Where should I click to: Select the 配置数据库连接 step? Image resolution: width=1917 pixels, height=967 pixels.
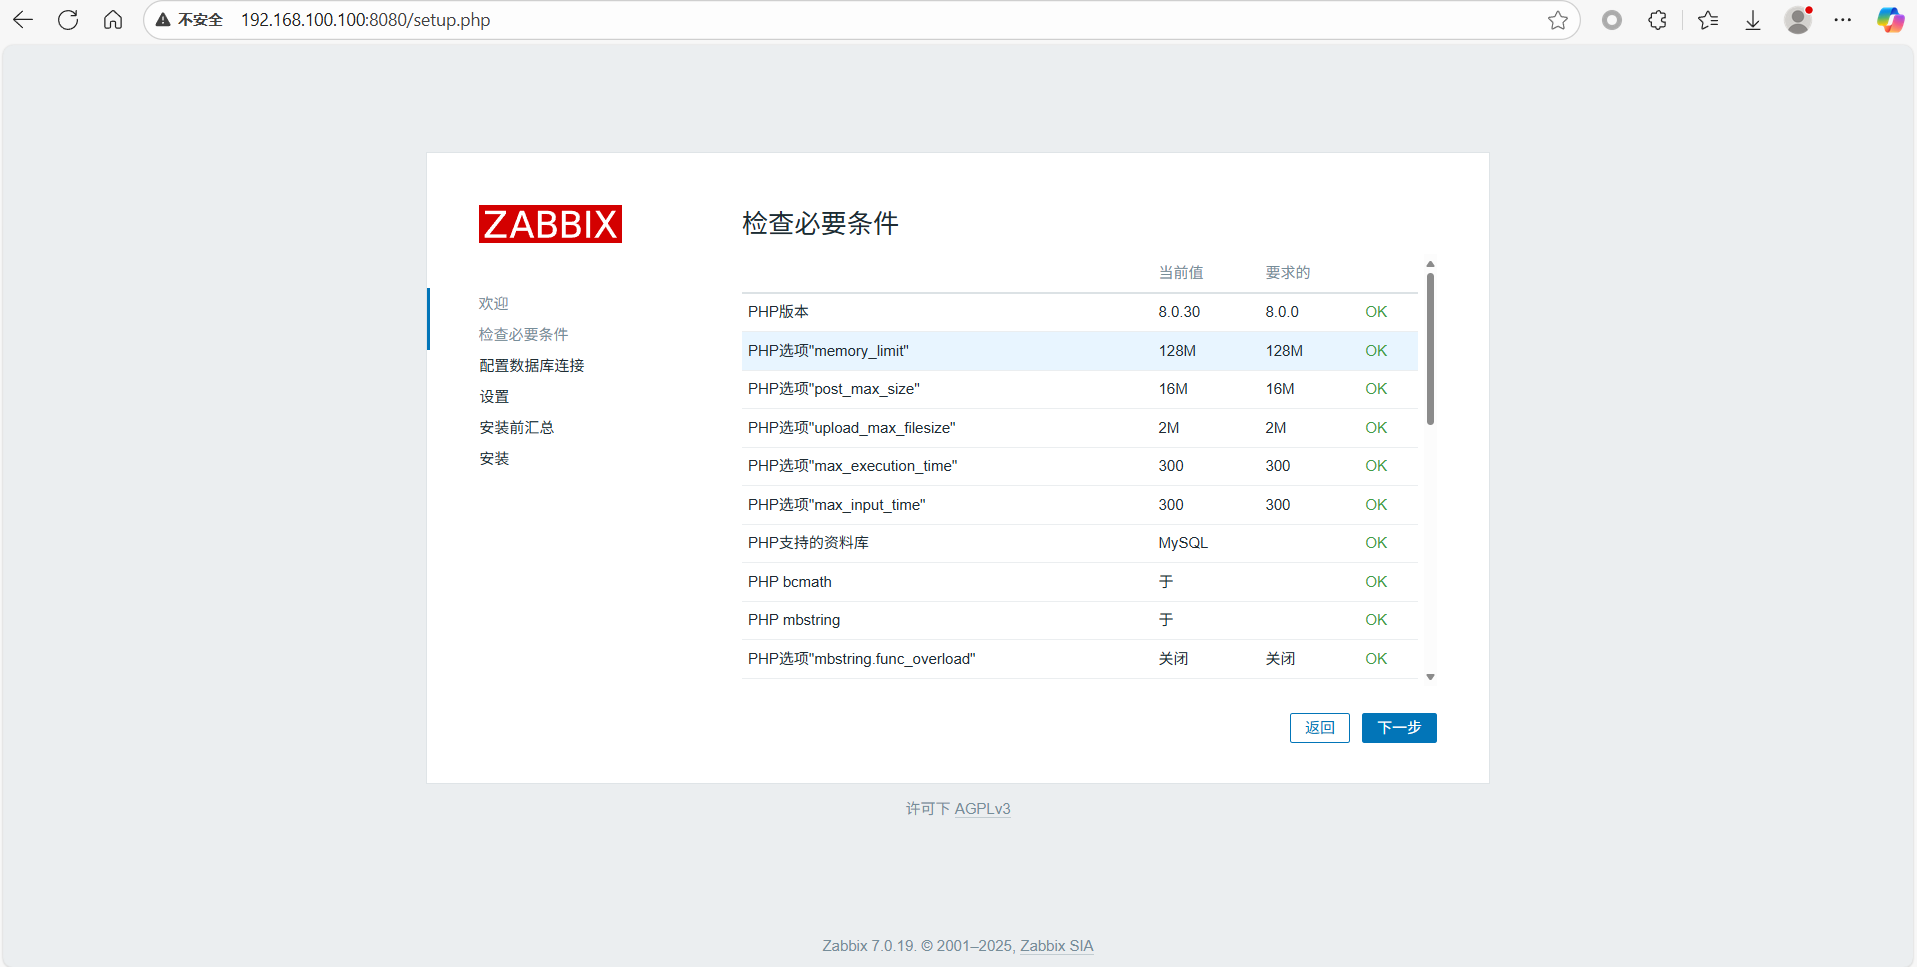point(531,365)
